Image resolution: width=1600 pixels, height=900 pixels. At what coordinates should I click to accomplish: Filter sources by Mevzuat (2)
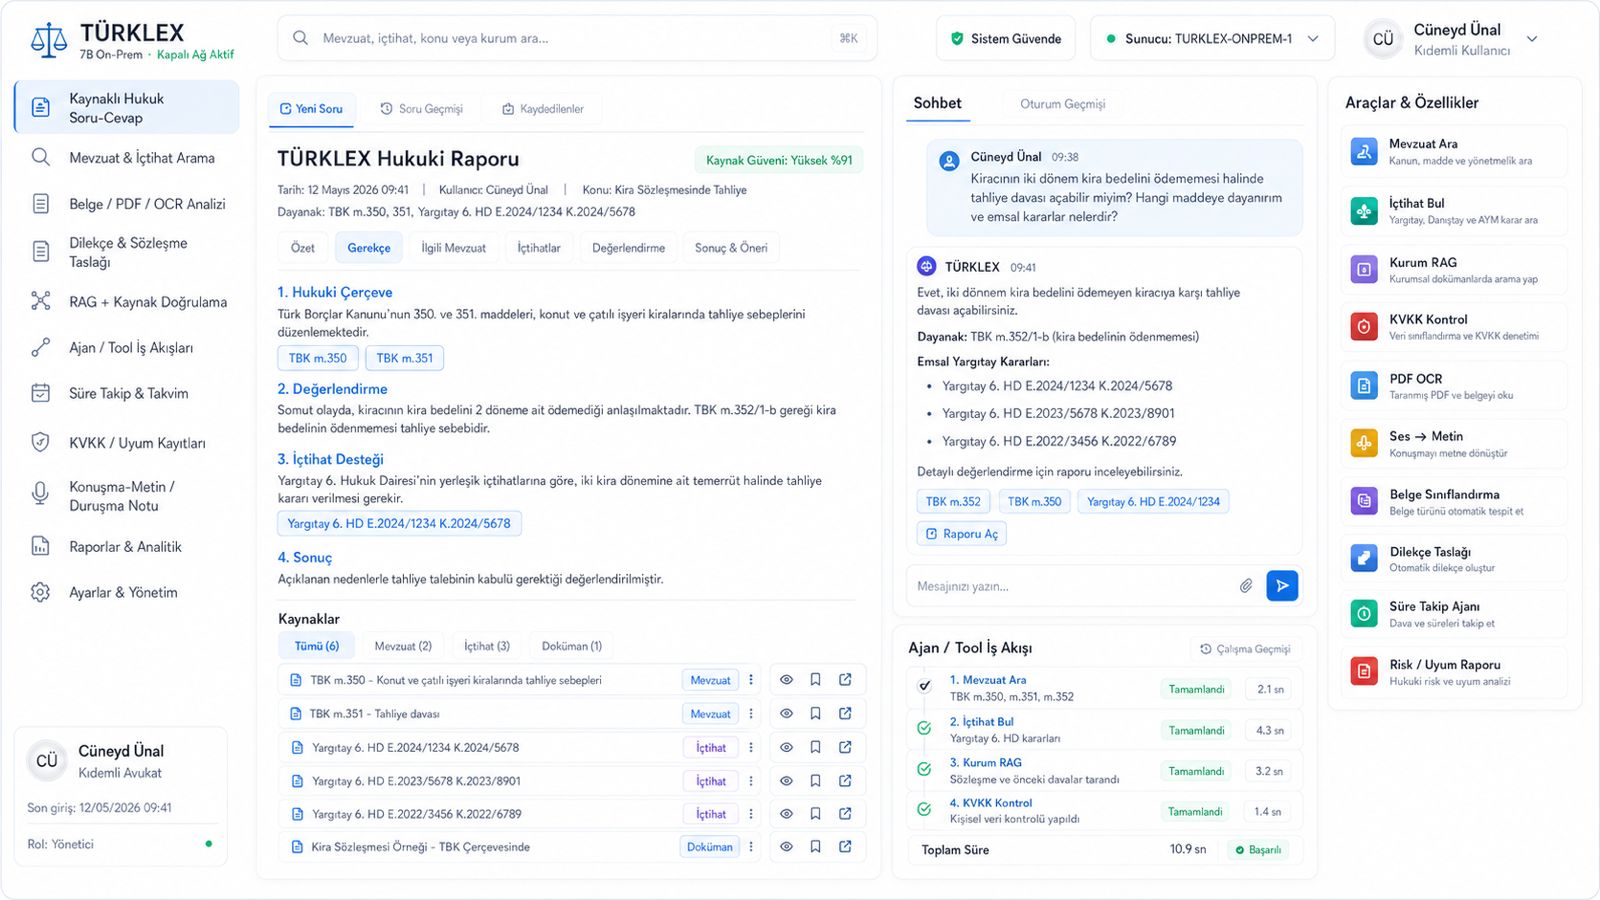(403, 646)
